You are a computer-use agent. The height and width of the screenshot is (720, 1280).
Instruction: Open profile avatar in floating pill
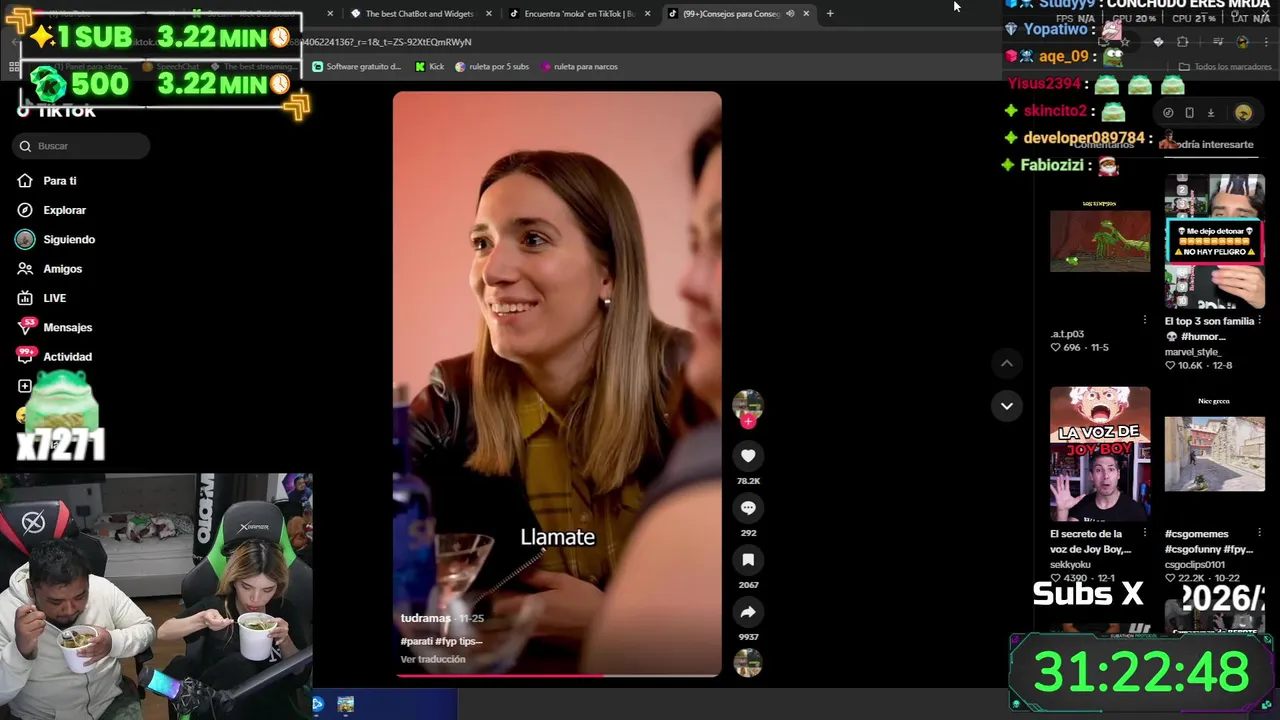pos(1243,113)
